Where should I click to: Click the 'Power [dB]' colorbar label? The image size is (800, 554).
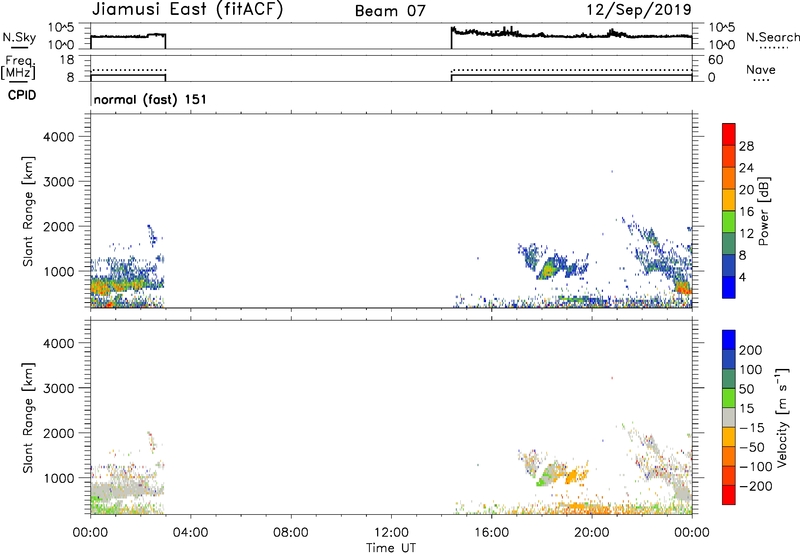coord(764,211)
